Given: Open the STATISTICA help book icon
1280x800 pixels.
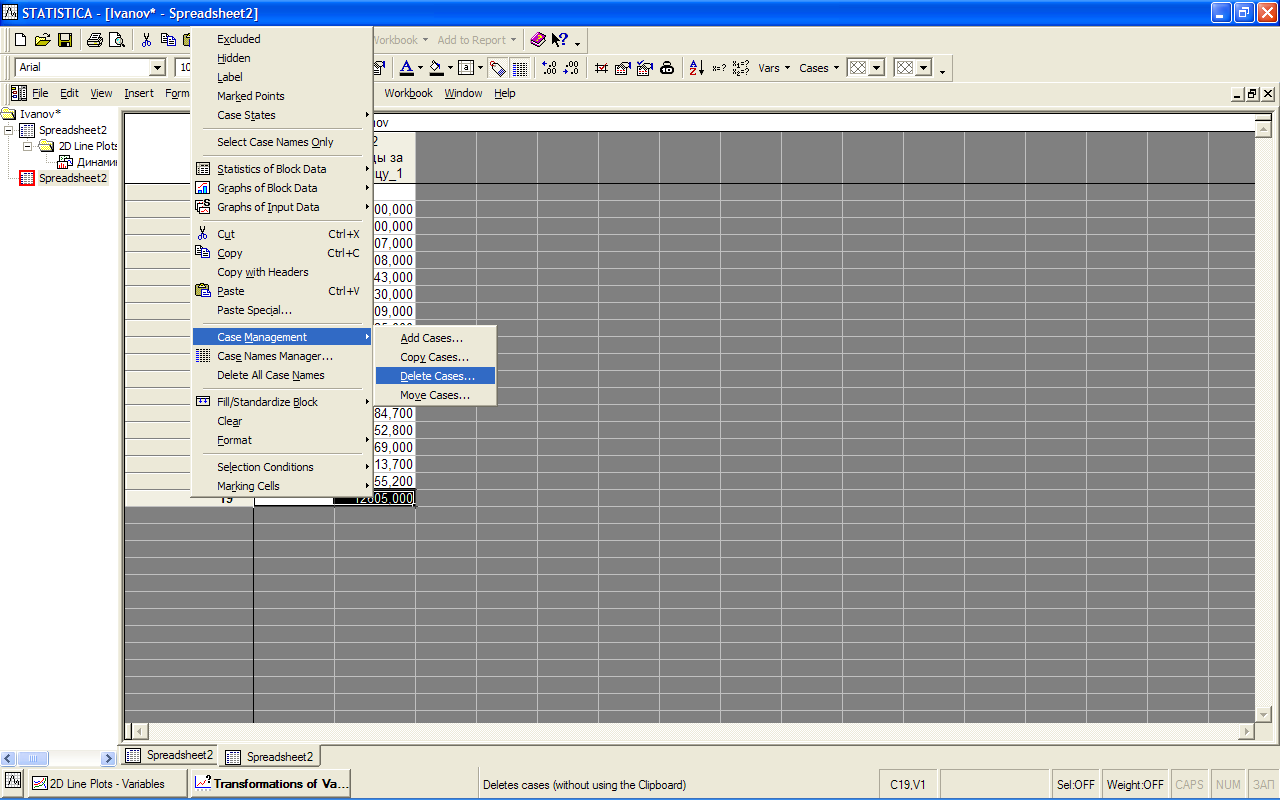Looking at the screenshot, I should coord(538,40).
